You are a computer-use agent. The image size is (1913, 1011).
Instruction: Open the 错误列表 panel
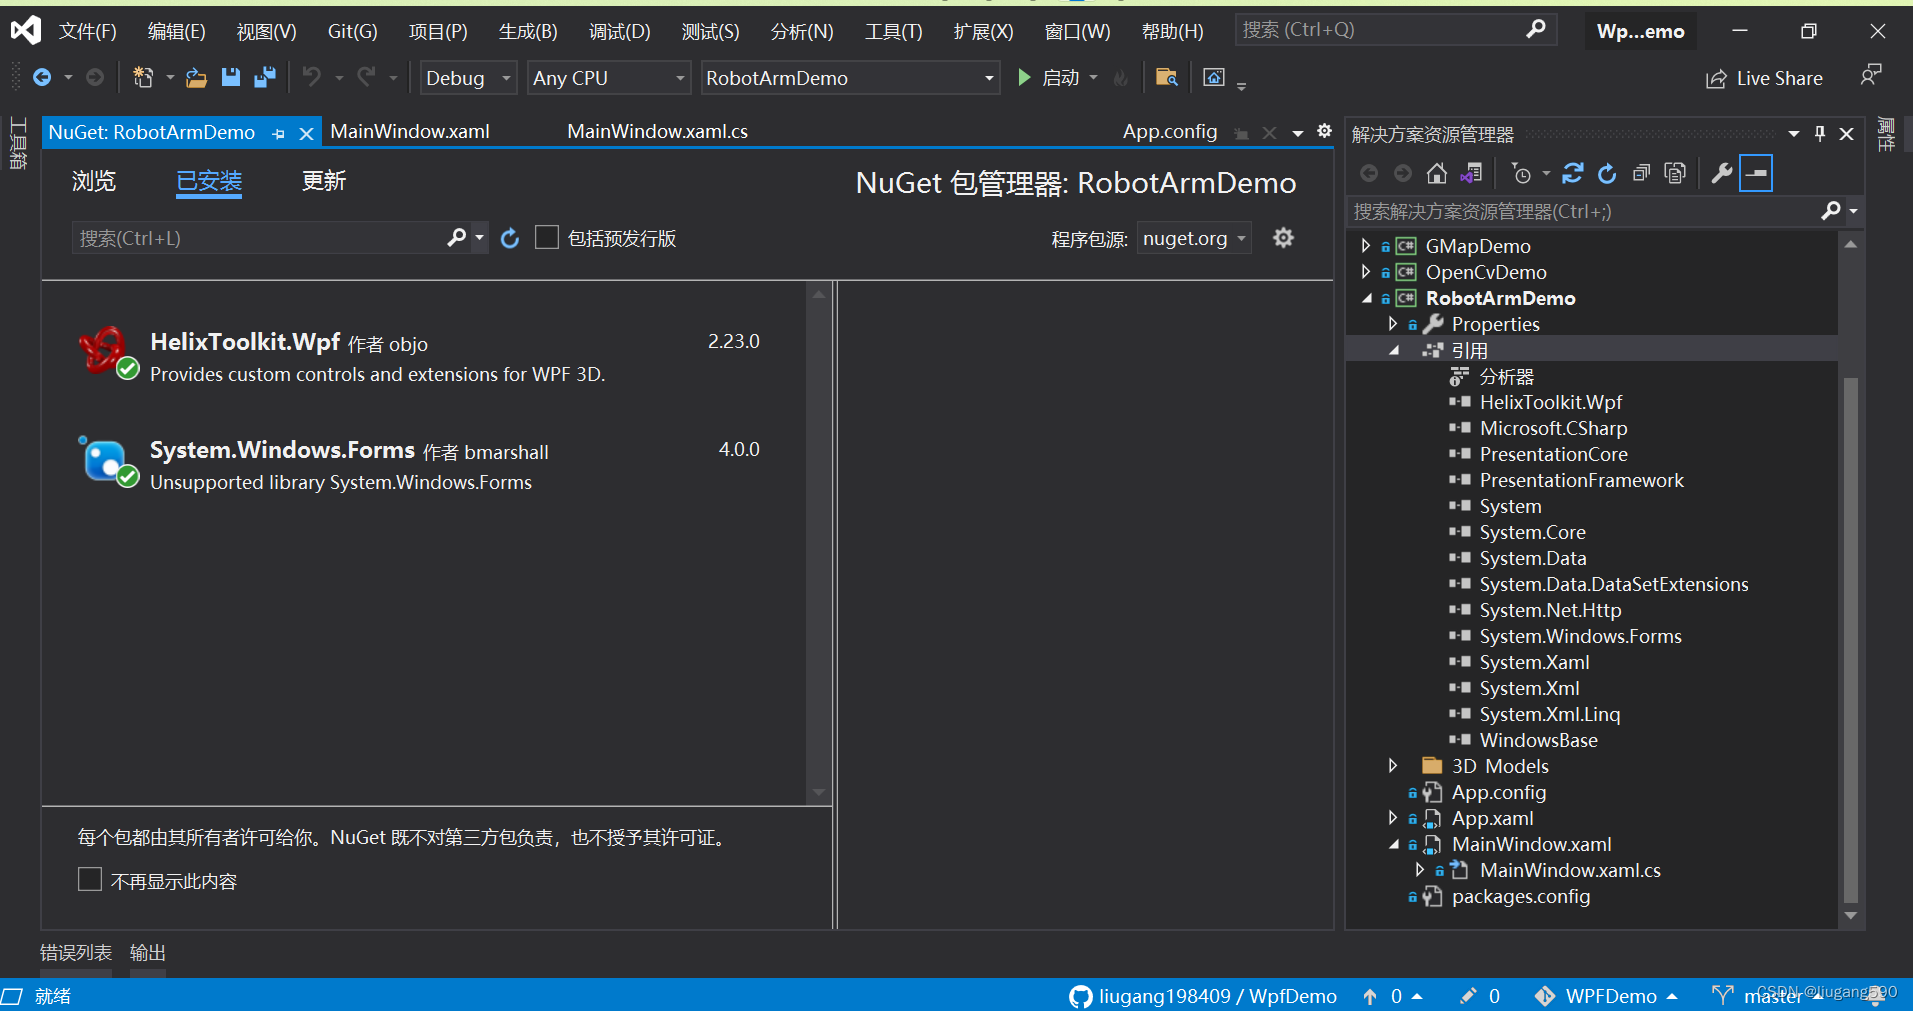pyautogui.click(x=76, y=952)
